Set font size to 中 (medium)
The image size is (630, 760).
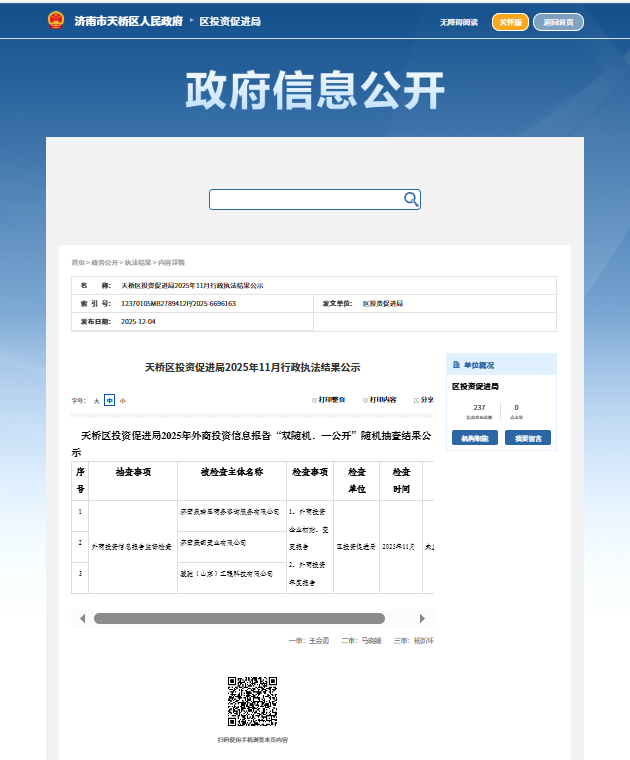click(109, 400)
